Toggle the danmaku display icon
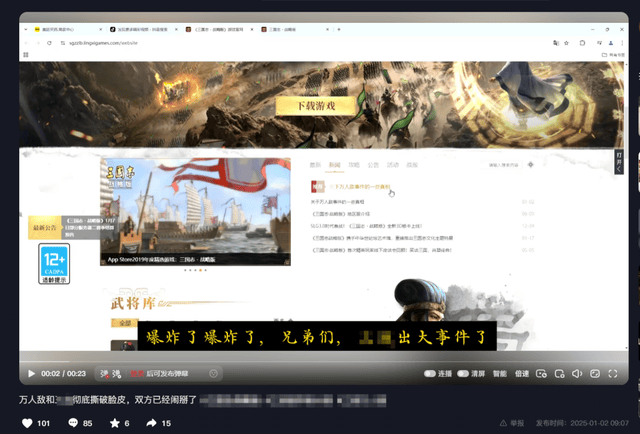This screenshot has width=640, height=434. click(104, 374)
